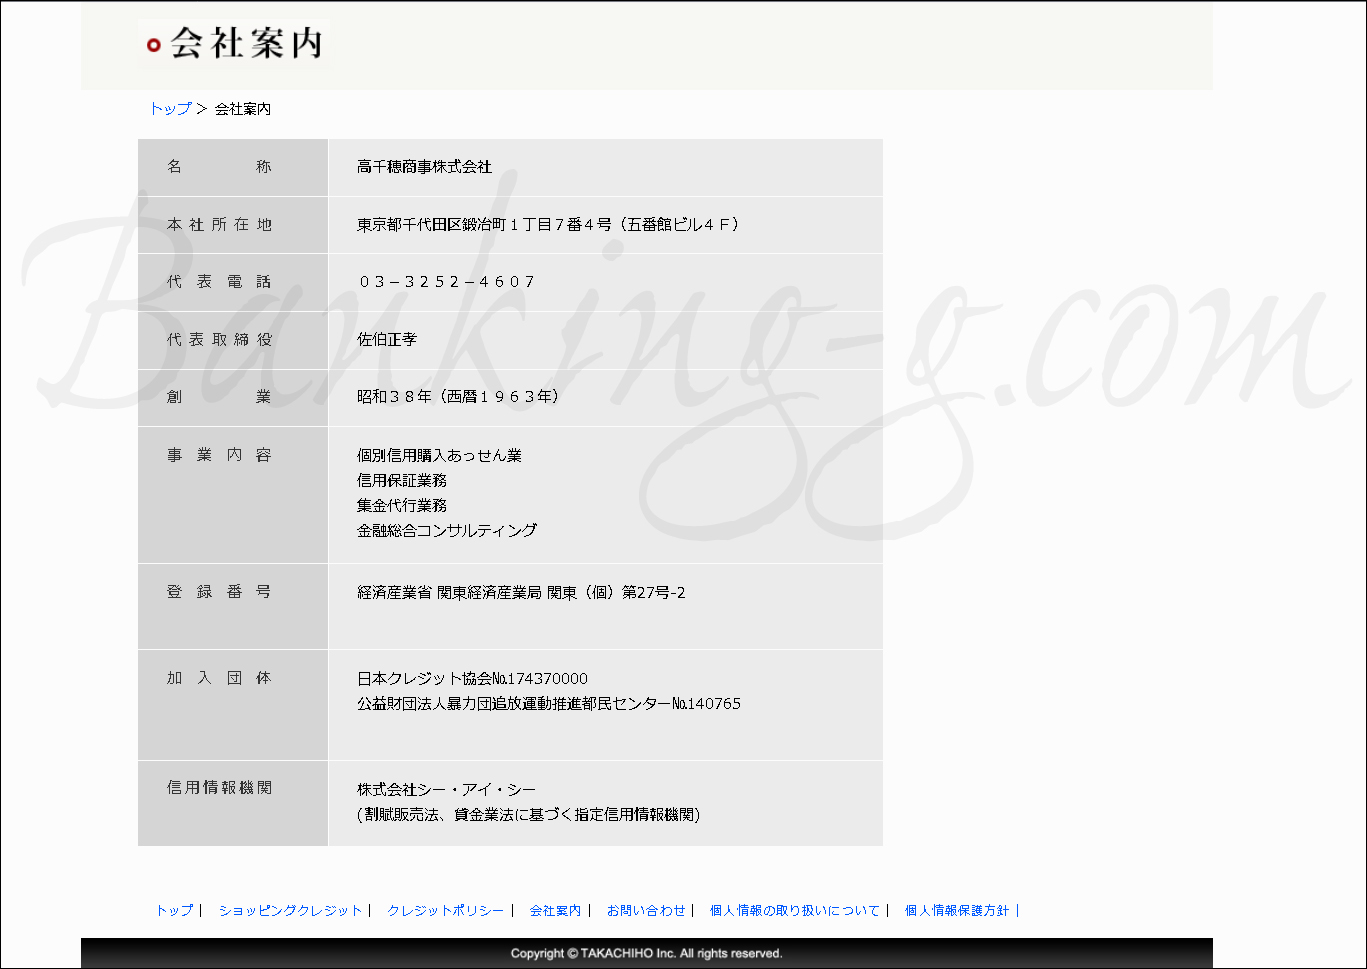Click the 創業 label

(219, 397)
